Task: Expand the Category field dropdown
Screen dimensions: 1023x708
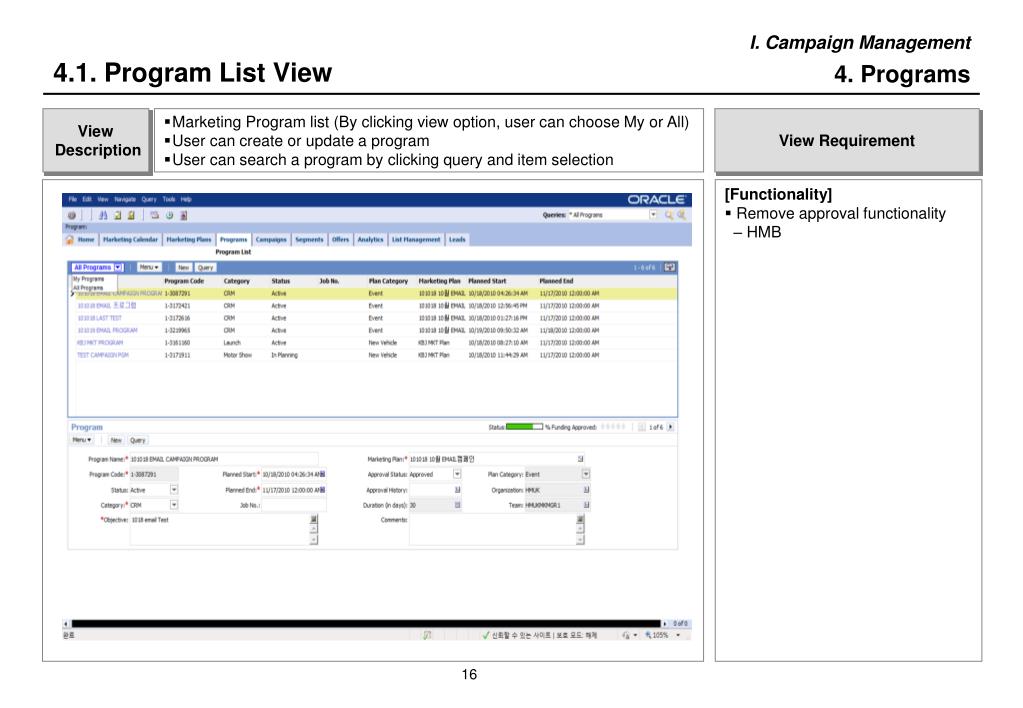Action: pyautogui.click(x=174, y=504)
